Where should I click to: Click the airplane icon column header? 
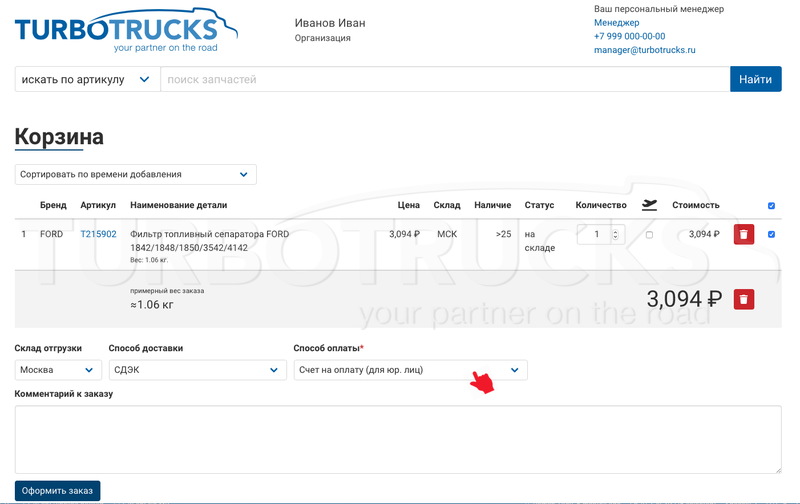coord(649,205)
